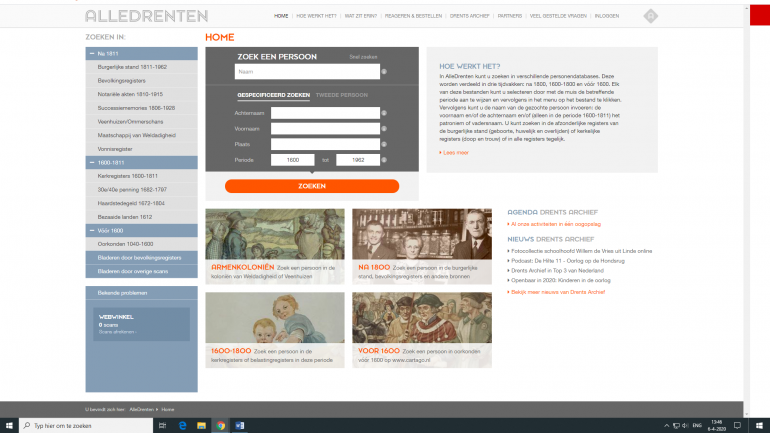Open the ARMENKOLONIËN thumbnail card
770x433 pixels.
click(275, 246)
